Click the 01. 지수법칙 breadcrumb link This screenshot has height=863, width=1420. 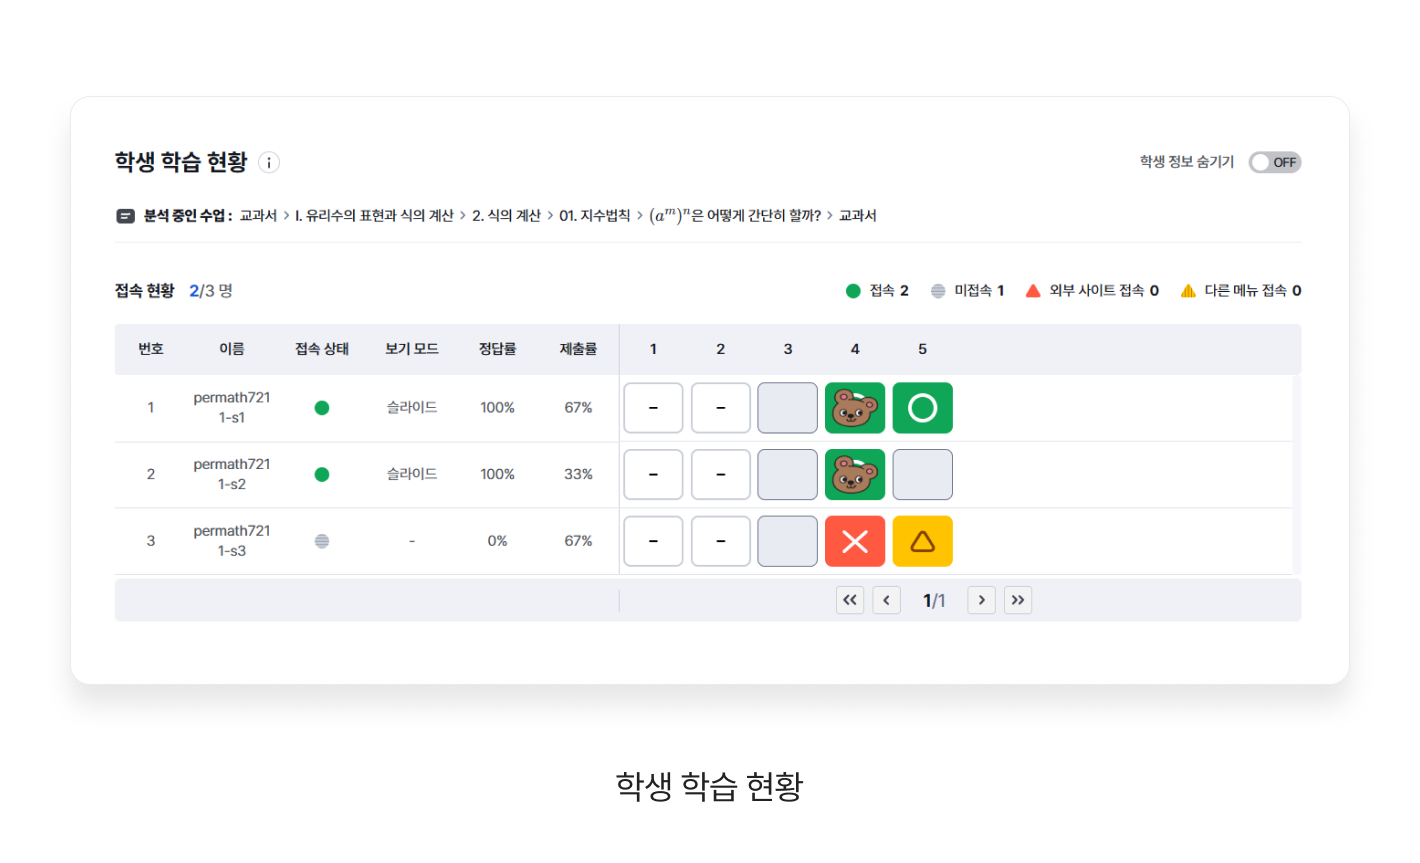(595, 216)
